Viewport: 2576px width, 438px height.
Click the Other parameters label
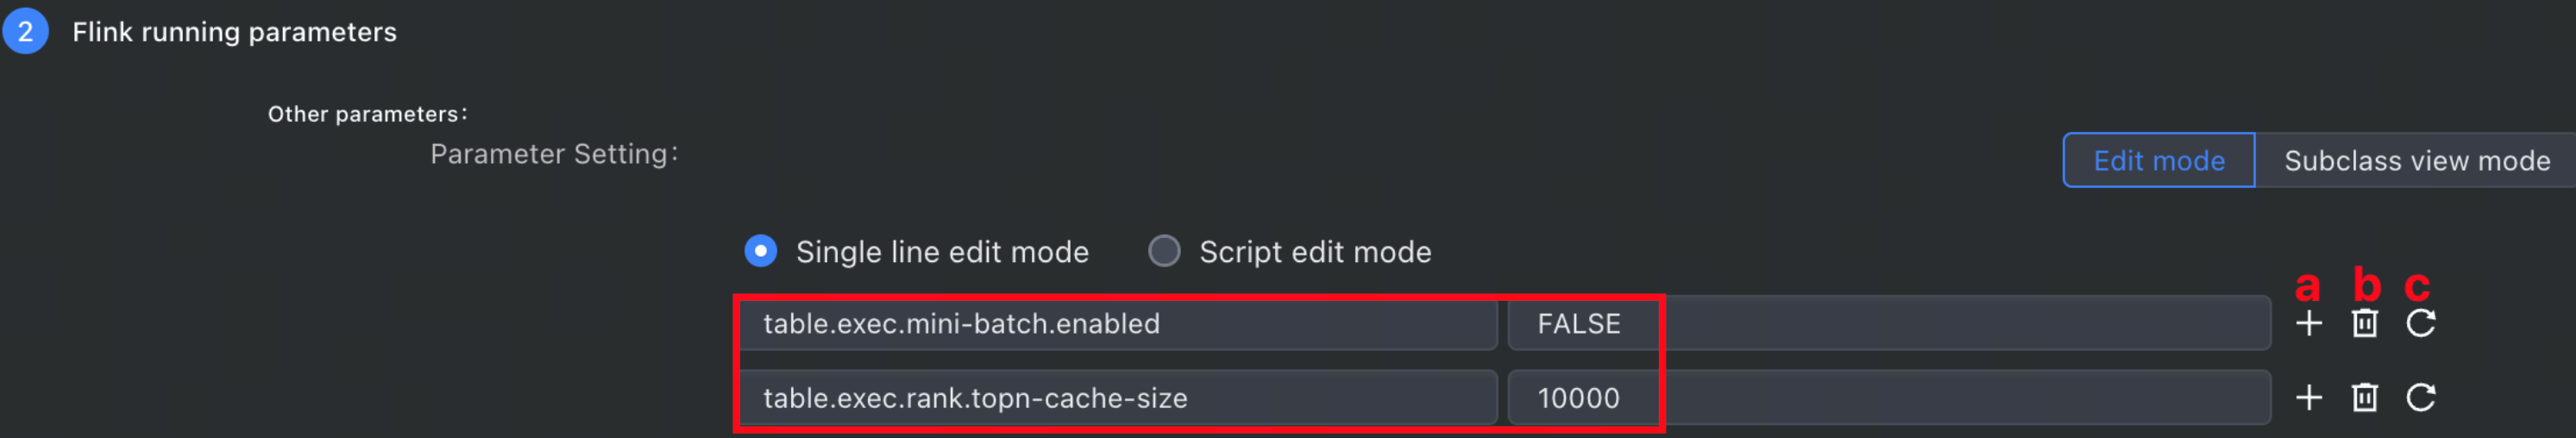pos(367,114)
